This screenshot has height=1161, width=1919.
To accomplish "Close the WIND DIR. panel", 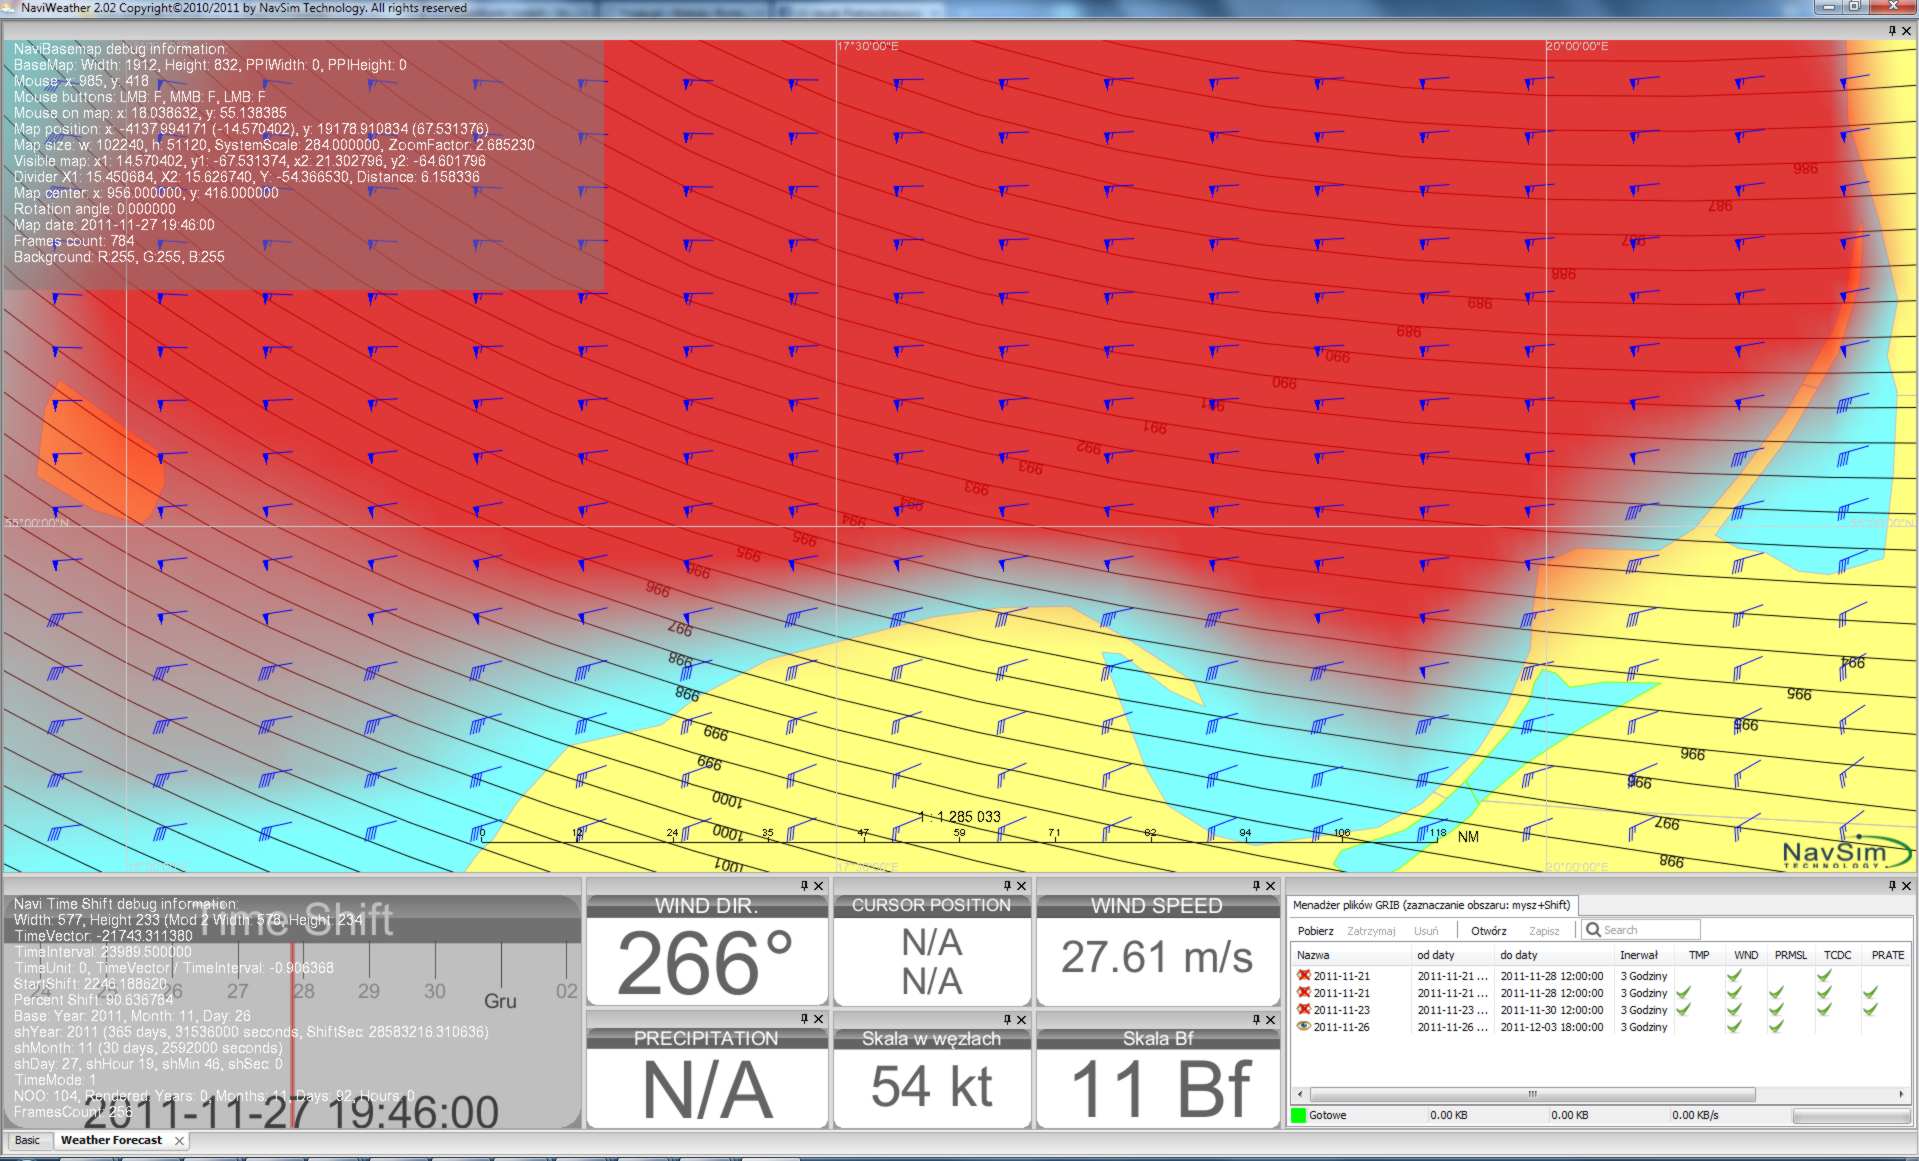I will (x=818, y=886).
